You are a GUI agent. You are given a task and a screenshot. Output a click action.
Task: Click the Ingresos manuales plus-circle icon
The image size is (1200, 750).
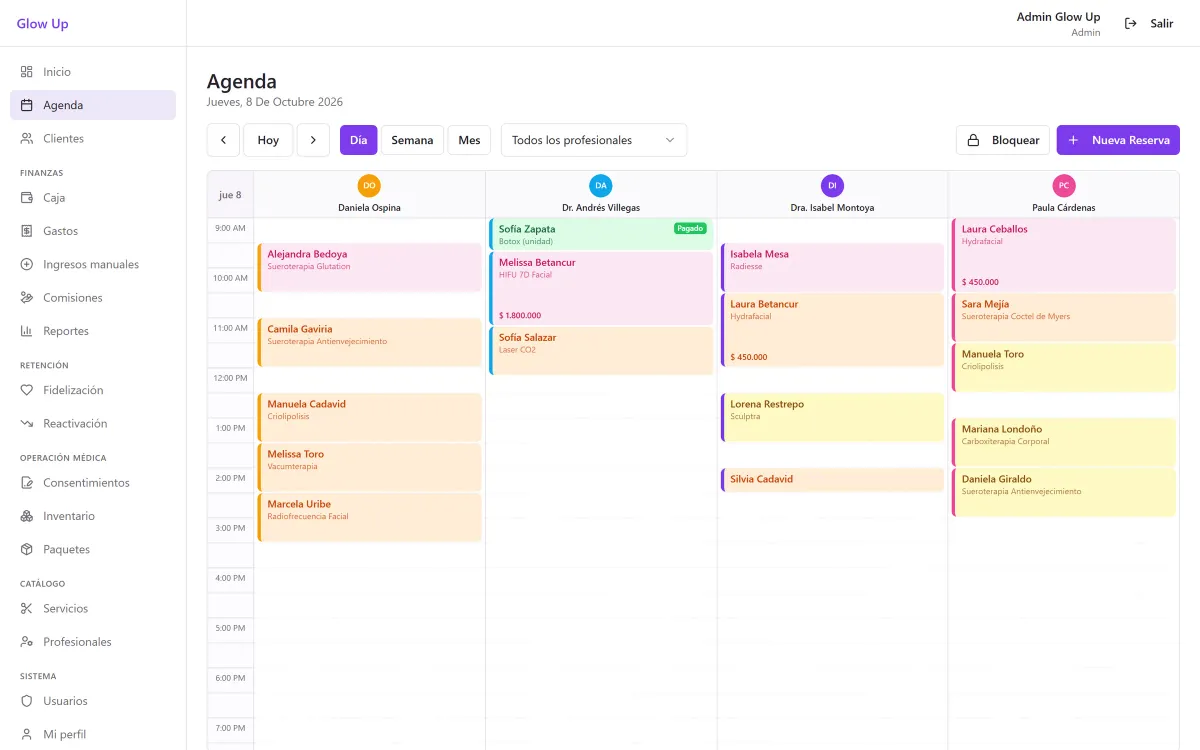tap(27, 265)
